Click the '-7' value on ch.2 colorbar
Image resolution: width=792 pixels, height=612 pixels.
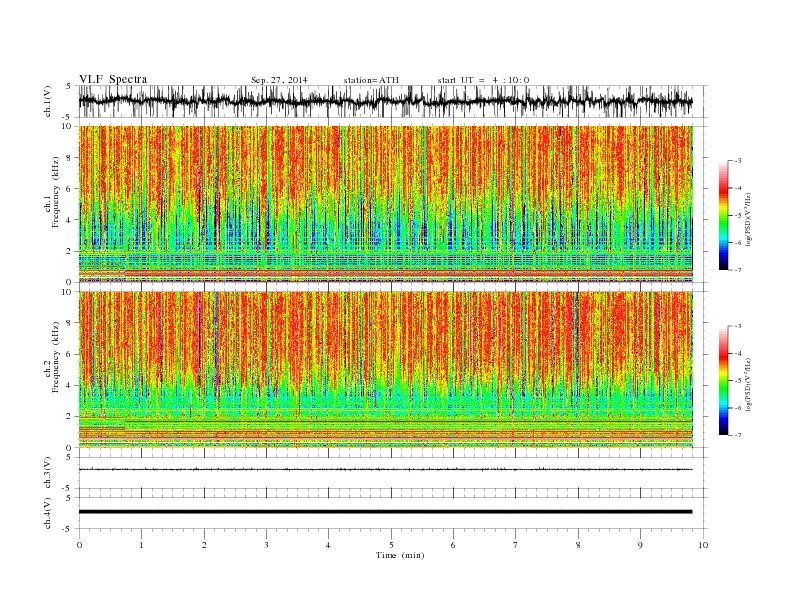738,435
